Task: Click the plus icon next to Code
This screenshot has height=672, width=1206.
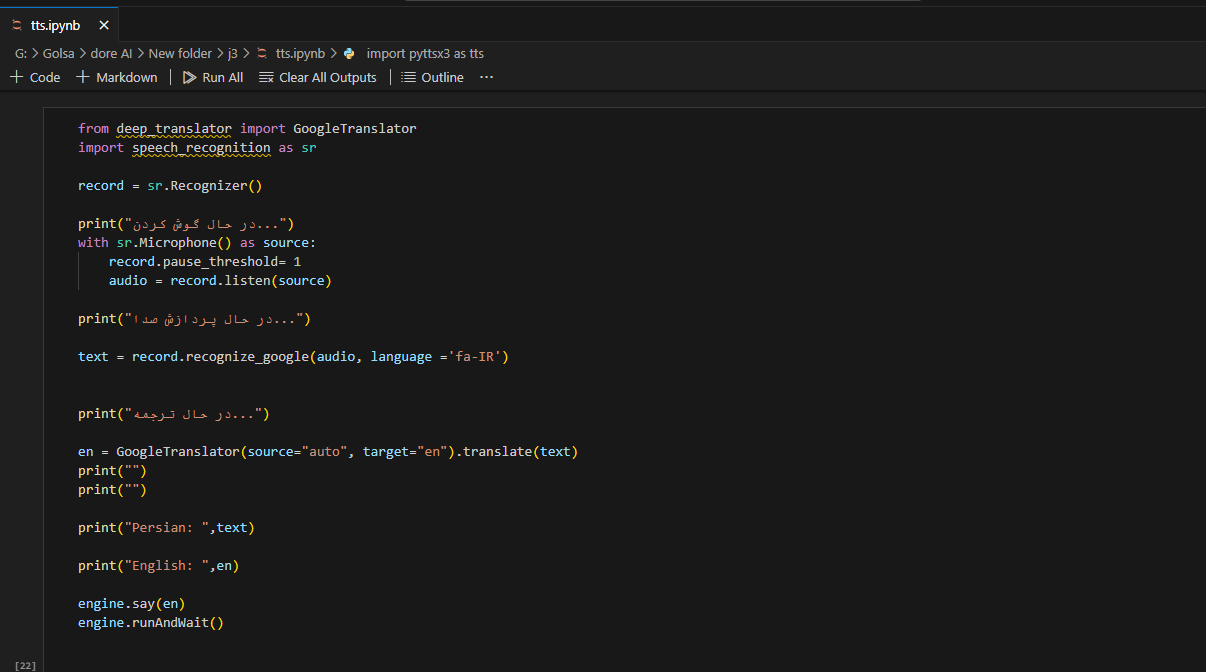Action: pyautogui.click(x=16, y=77)
